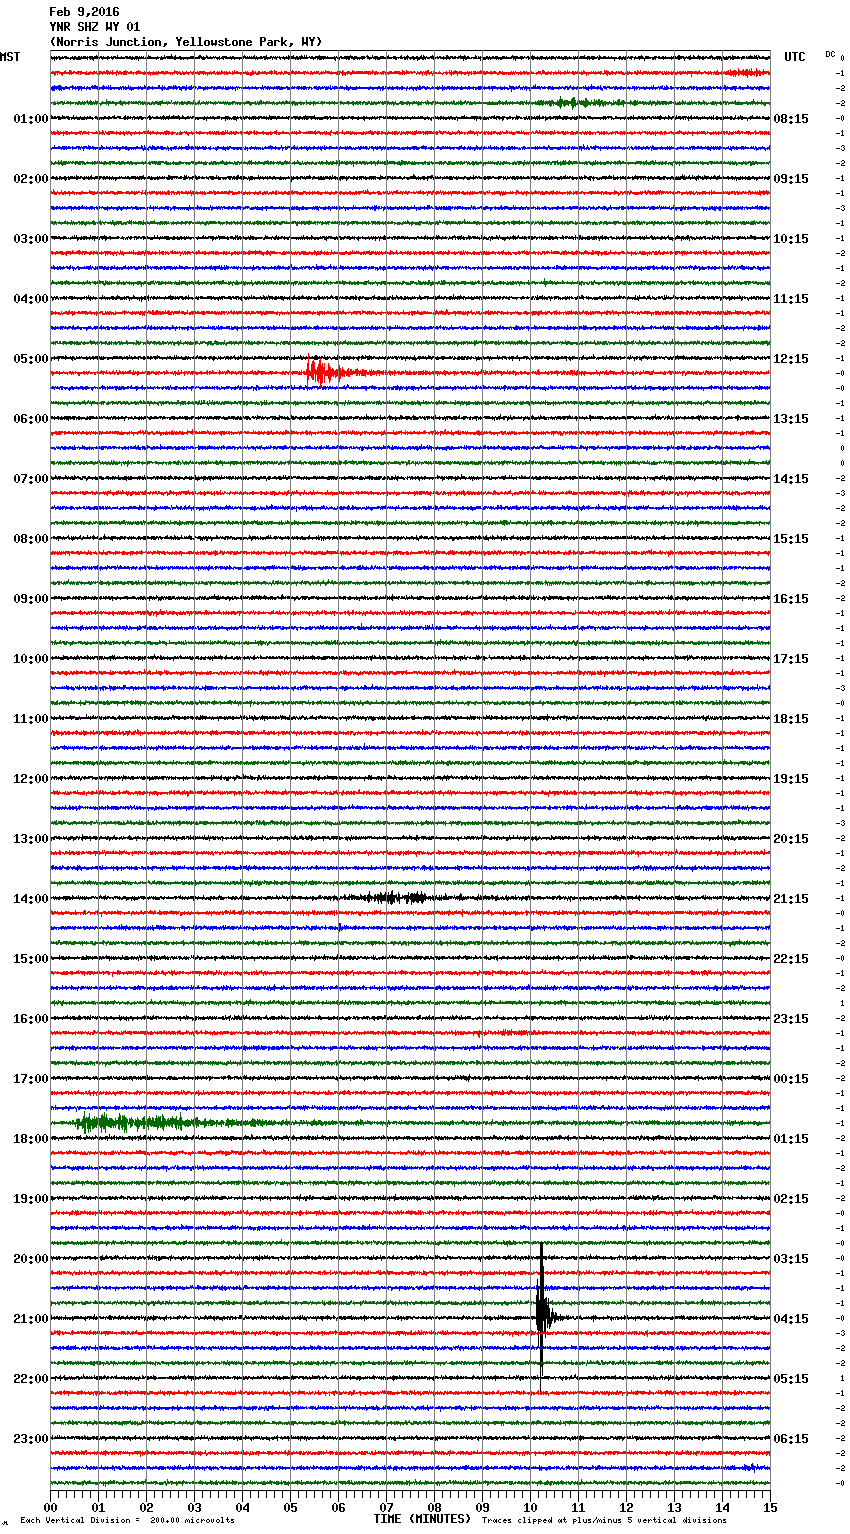The height and width of the screenshot is (1534, 850).
Task: Click the 20:15 UTC time label
Action: (791, 839)
